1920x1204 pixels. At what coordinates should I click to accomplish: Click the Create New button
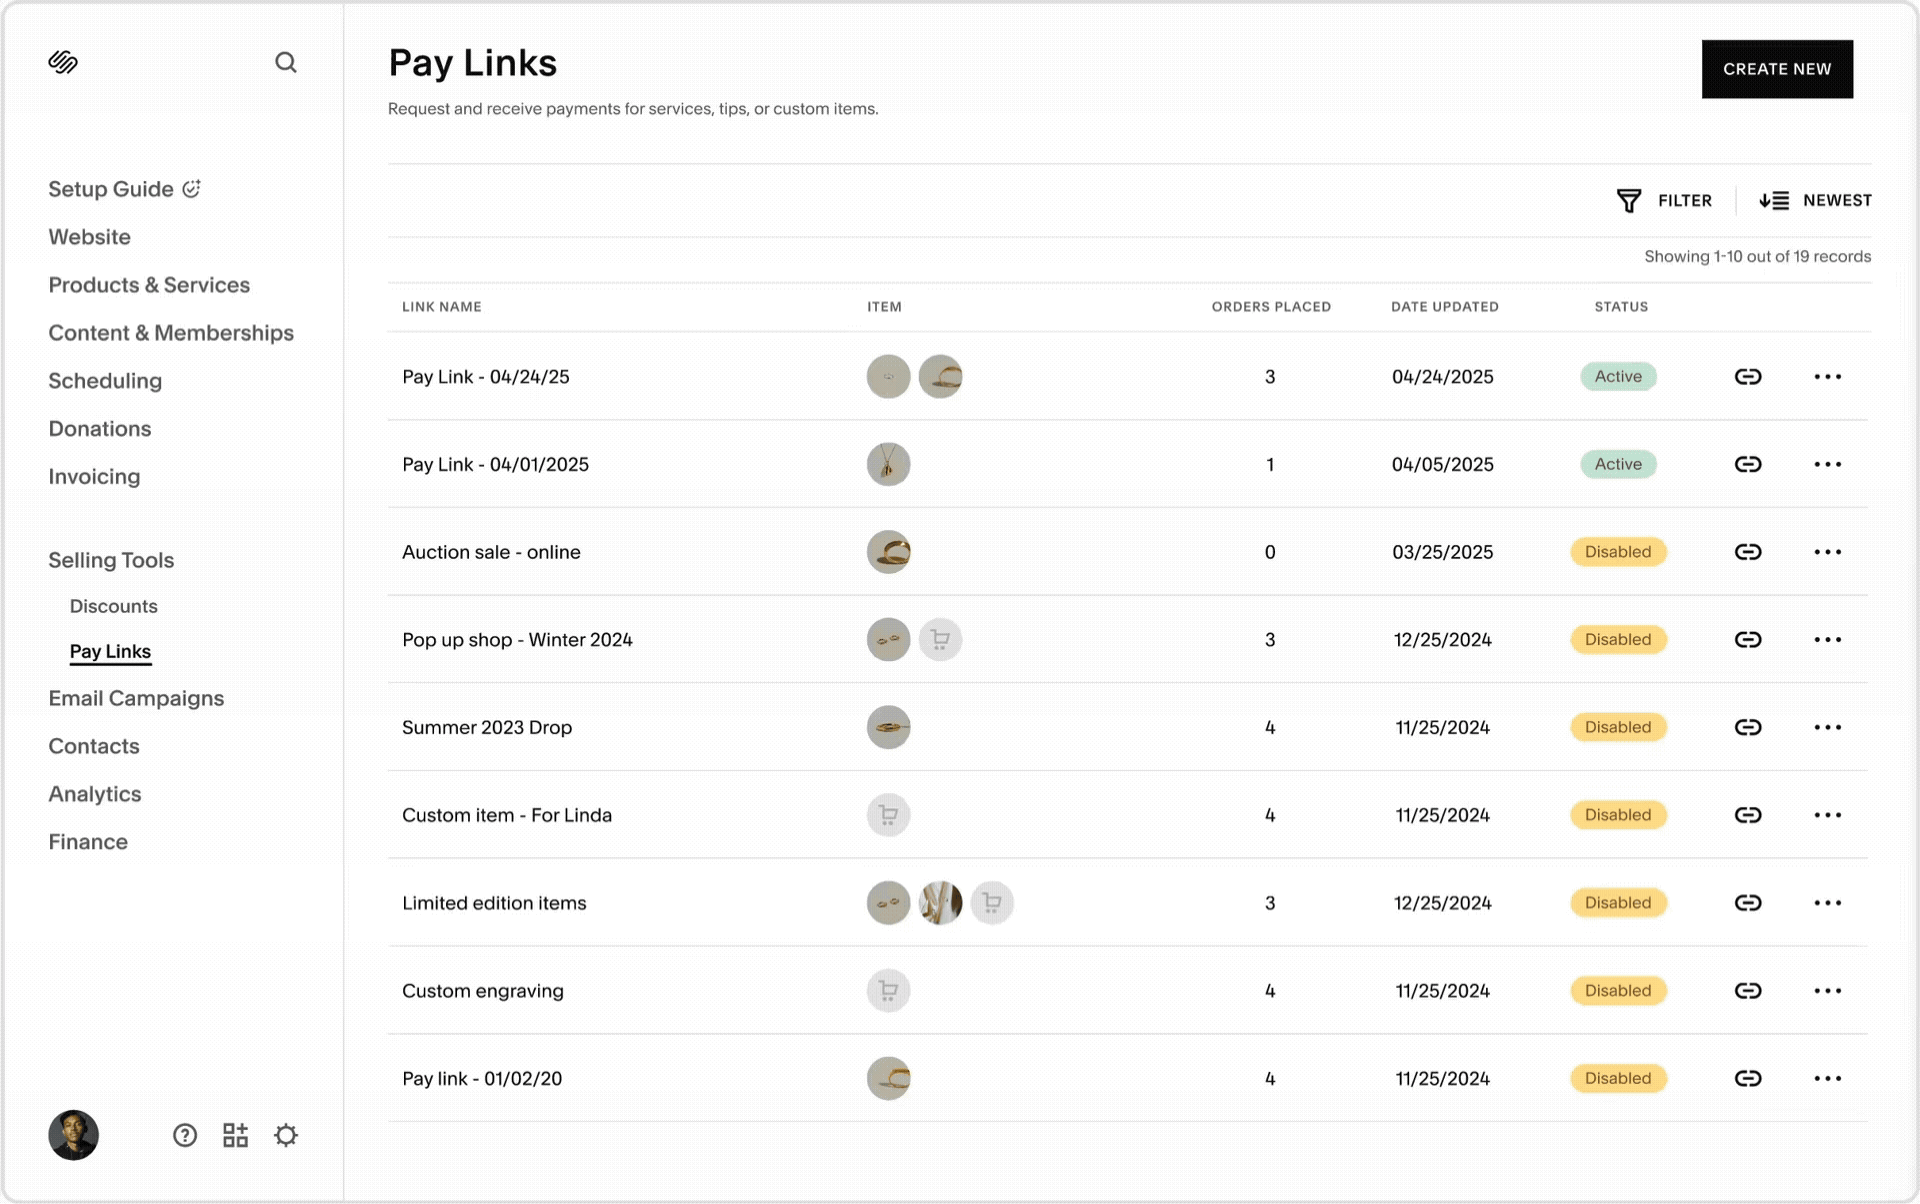click(1776, 69)
